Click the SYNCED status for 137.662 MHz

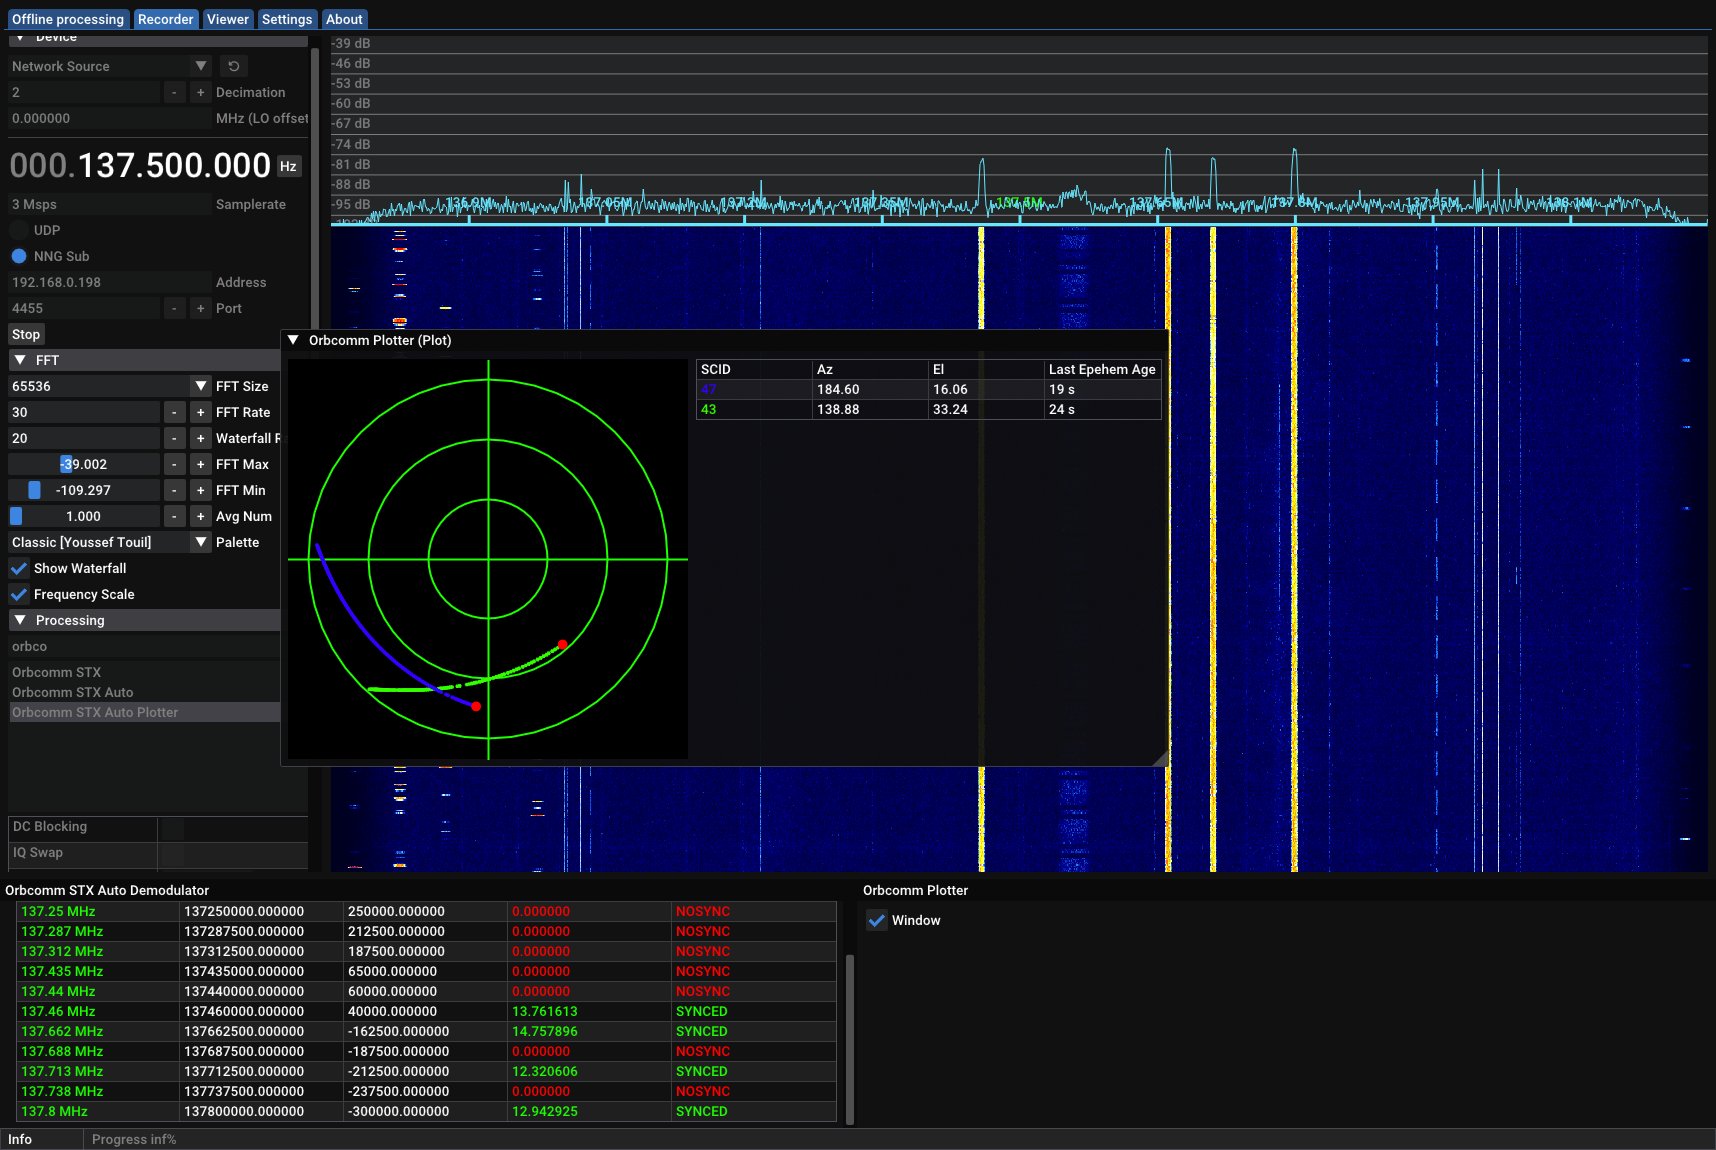pyautogui.click(x=702, y=1031)
